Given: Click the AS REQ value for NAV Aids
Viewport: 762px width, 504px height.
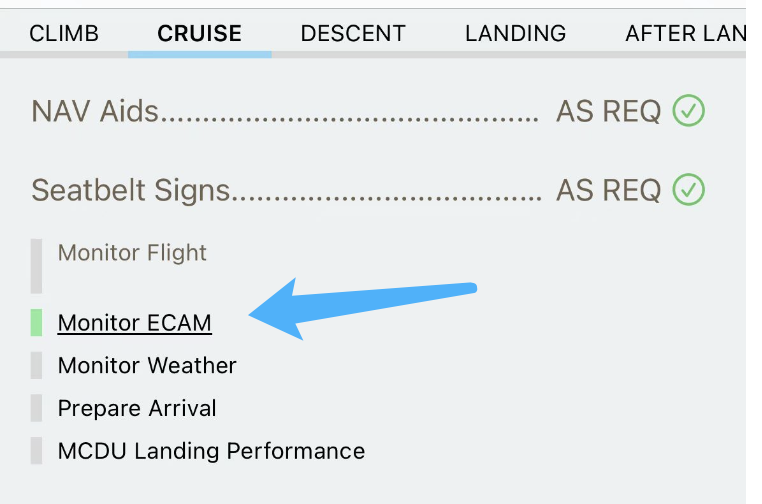Looking at the screenshot, I should pos(608,111).
